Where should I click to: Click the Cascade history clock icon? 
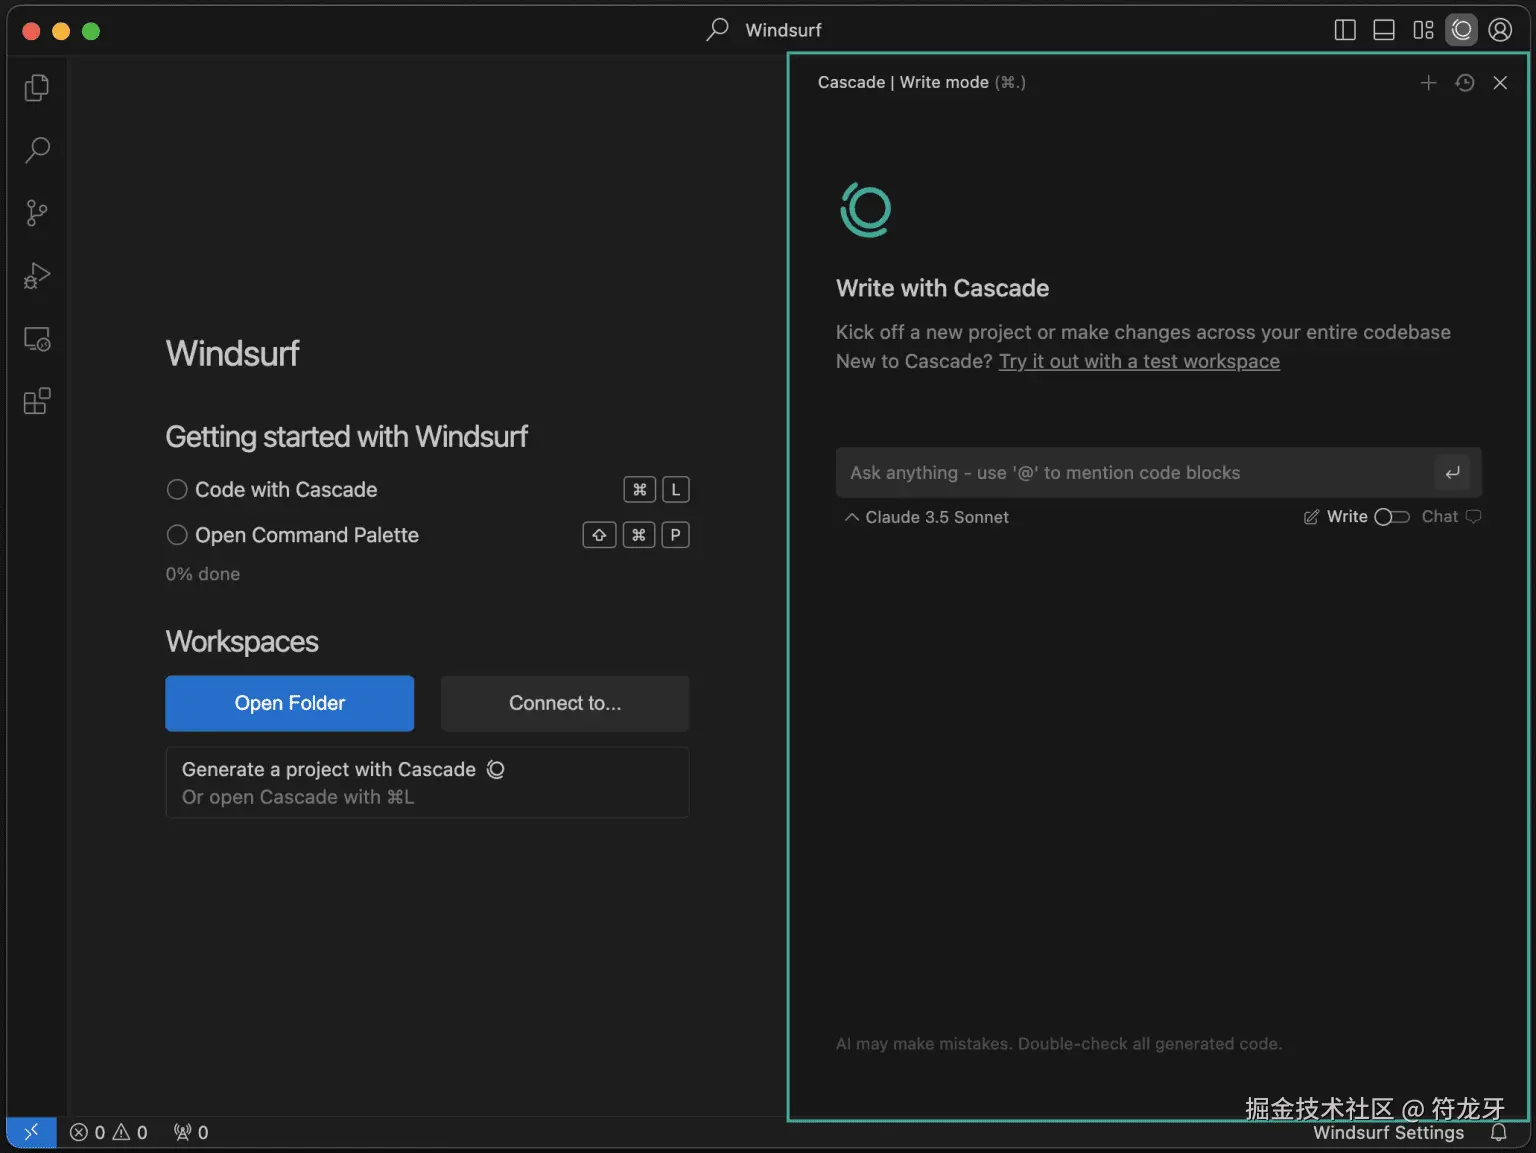tap(1465, 83)
